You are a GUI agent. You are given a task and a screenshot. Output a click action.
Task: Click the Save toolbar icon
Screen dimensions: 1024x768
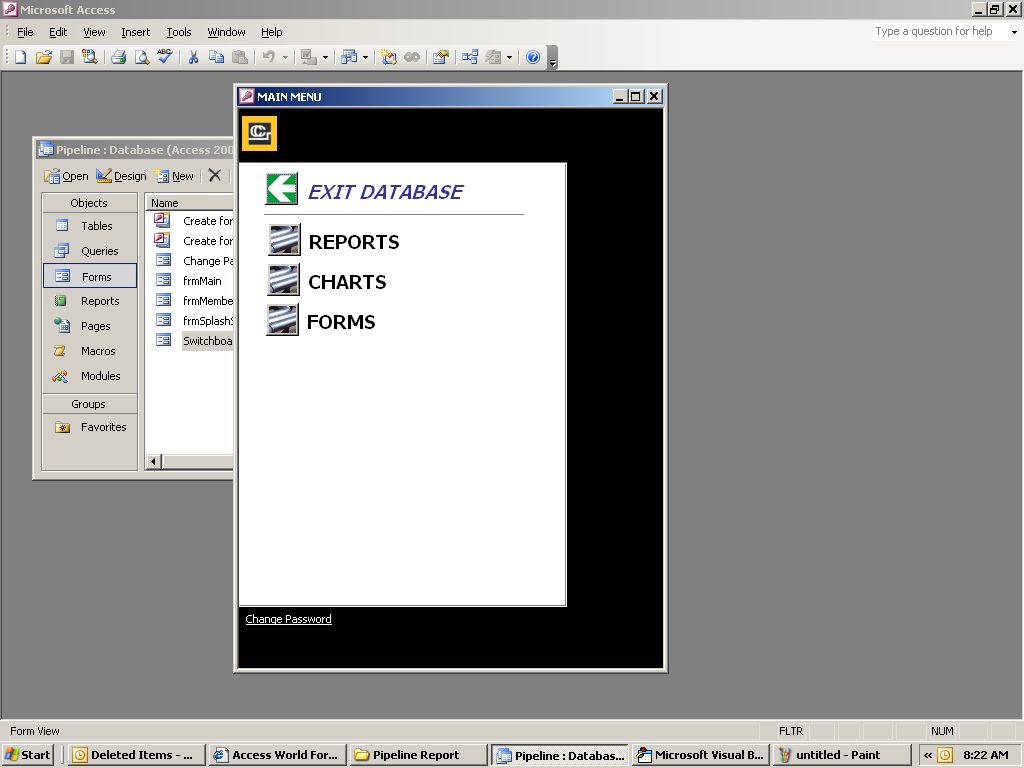67,57
